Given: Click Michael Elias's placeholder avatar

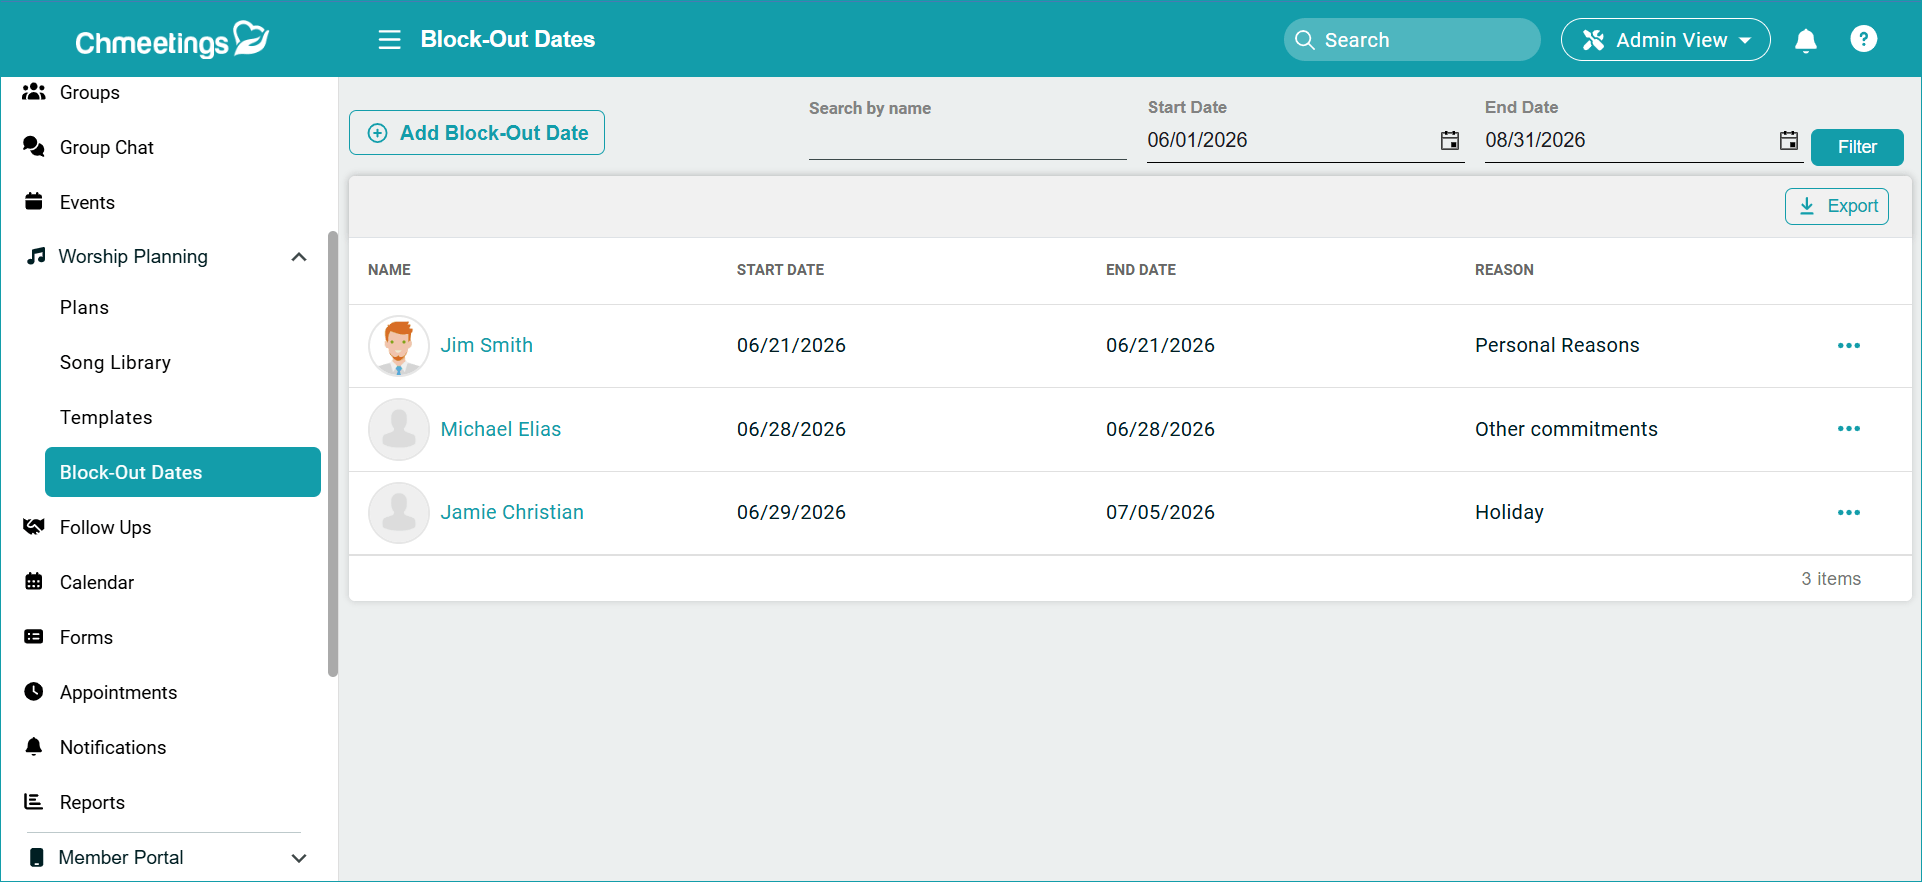Looking at the screenshot, I should tap(399, 429).
